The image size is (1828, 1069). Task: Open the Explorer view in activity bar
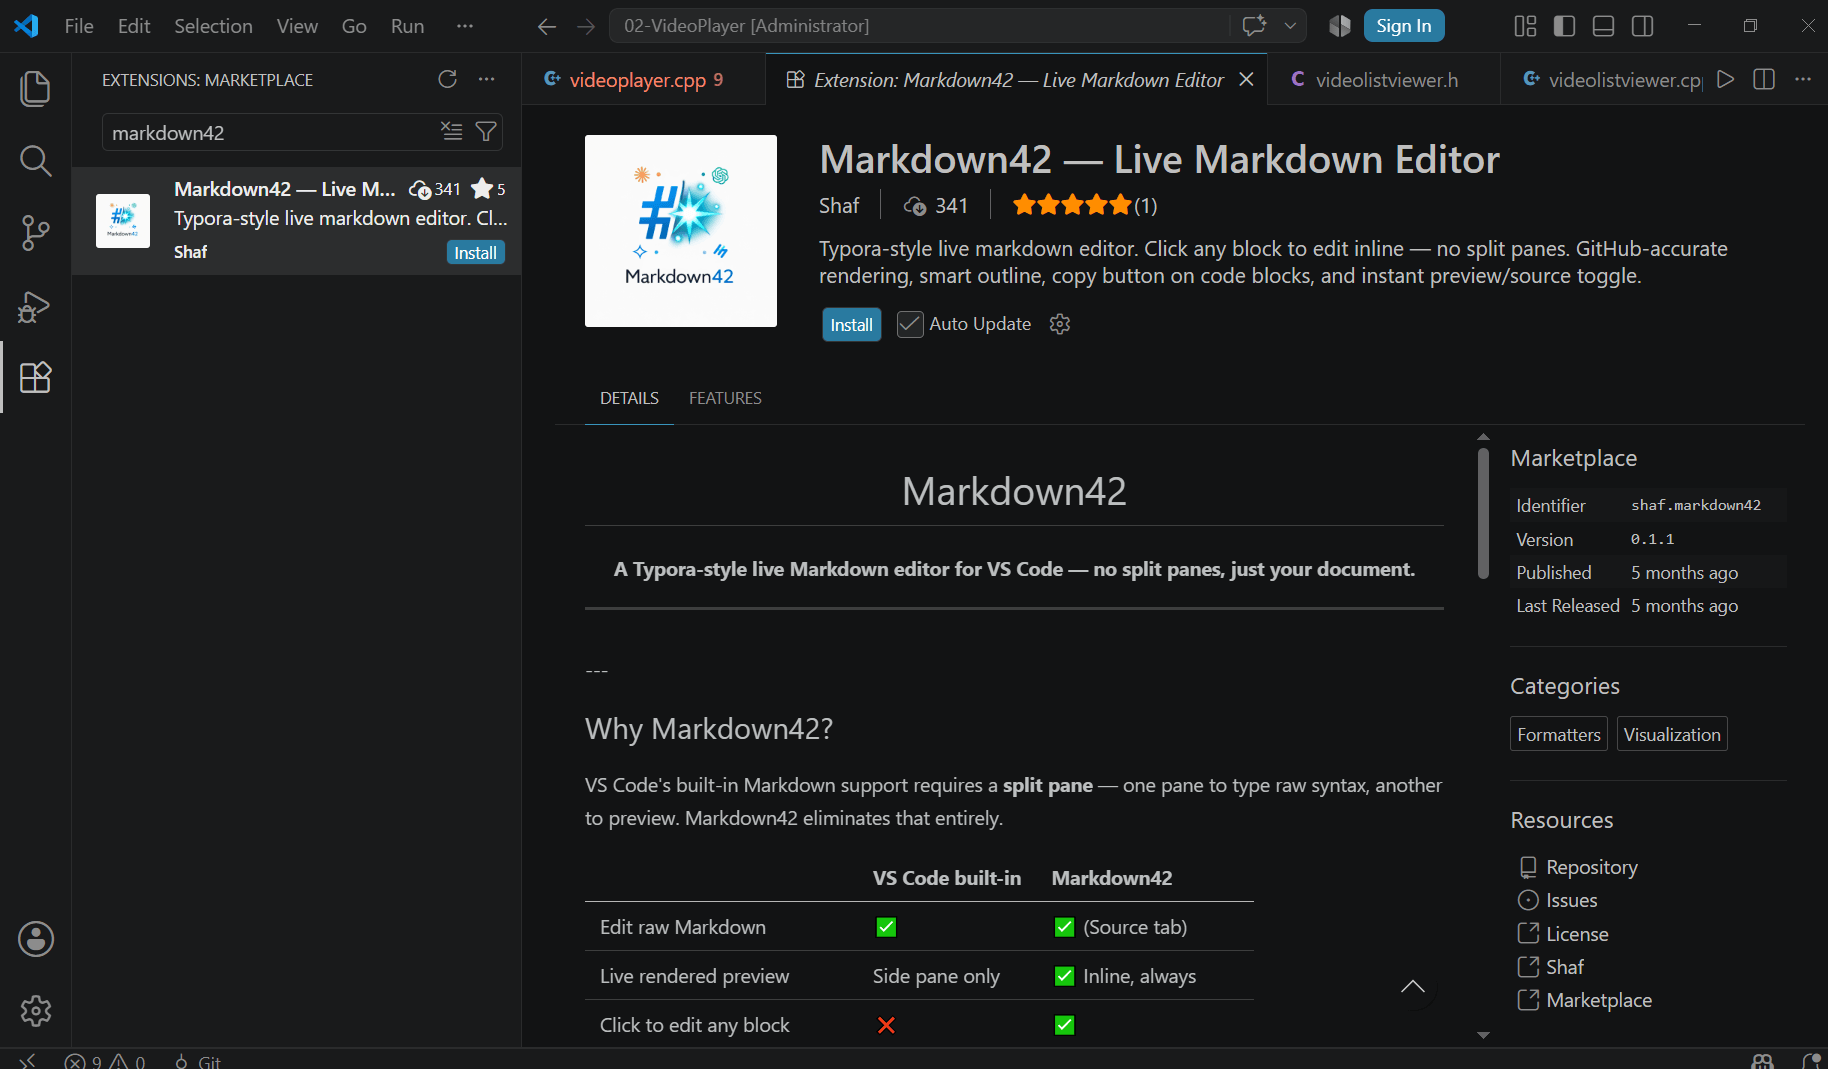35,88
